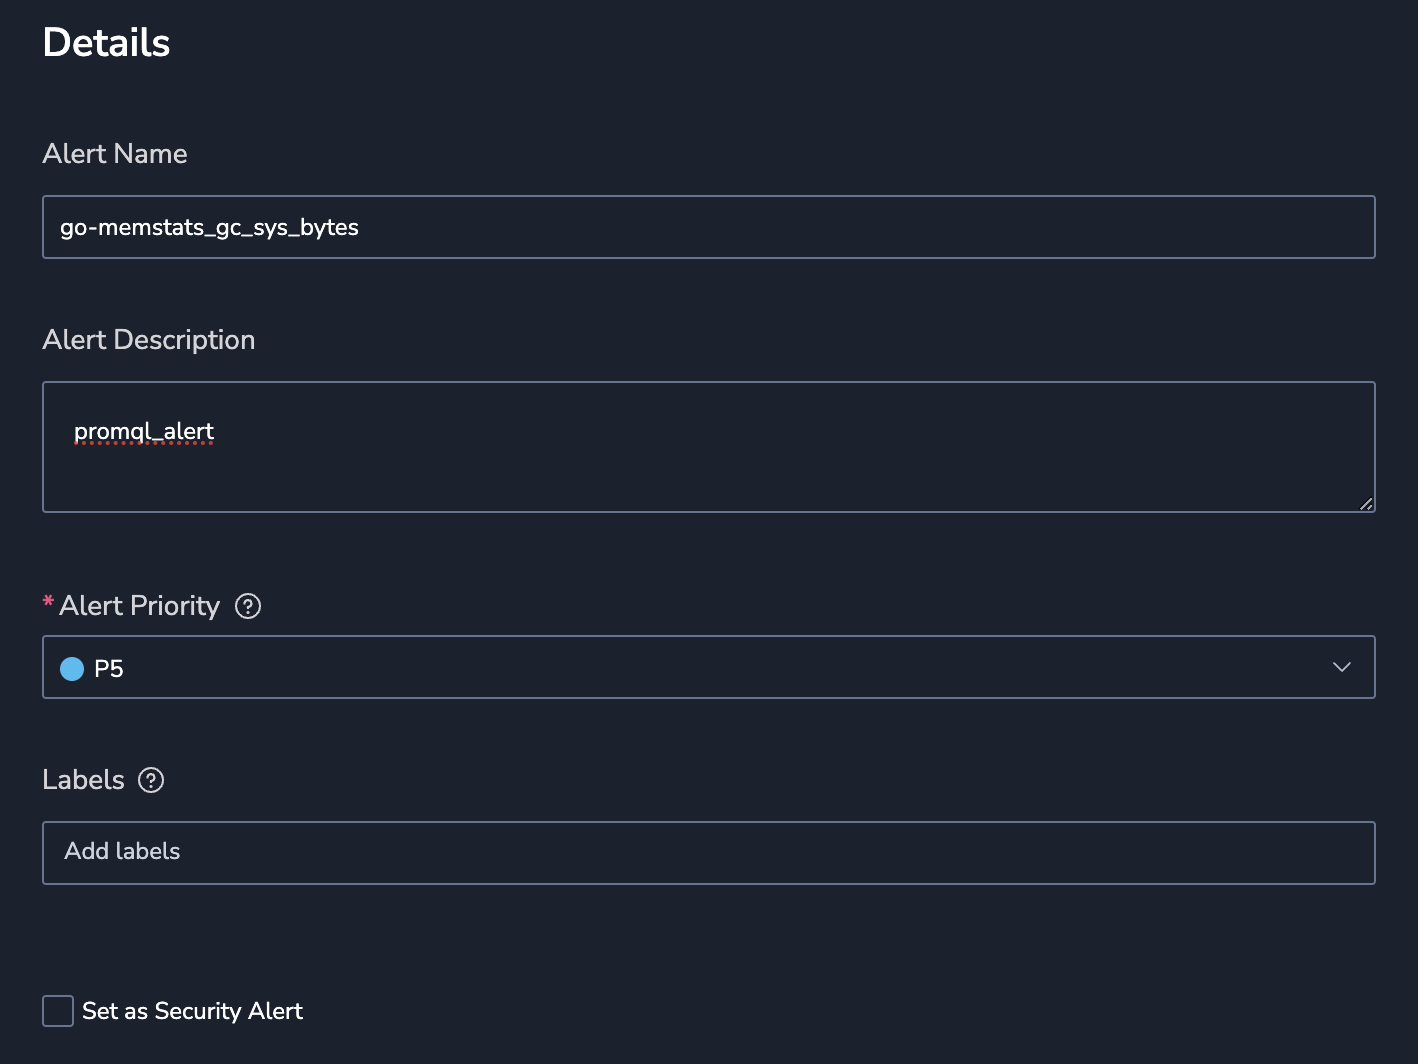Select the P5 value text in priority selector
1418x1064 pixels.
(x=109, y=669)
